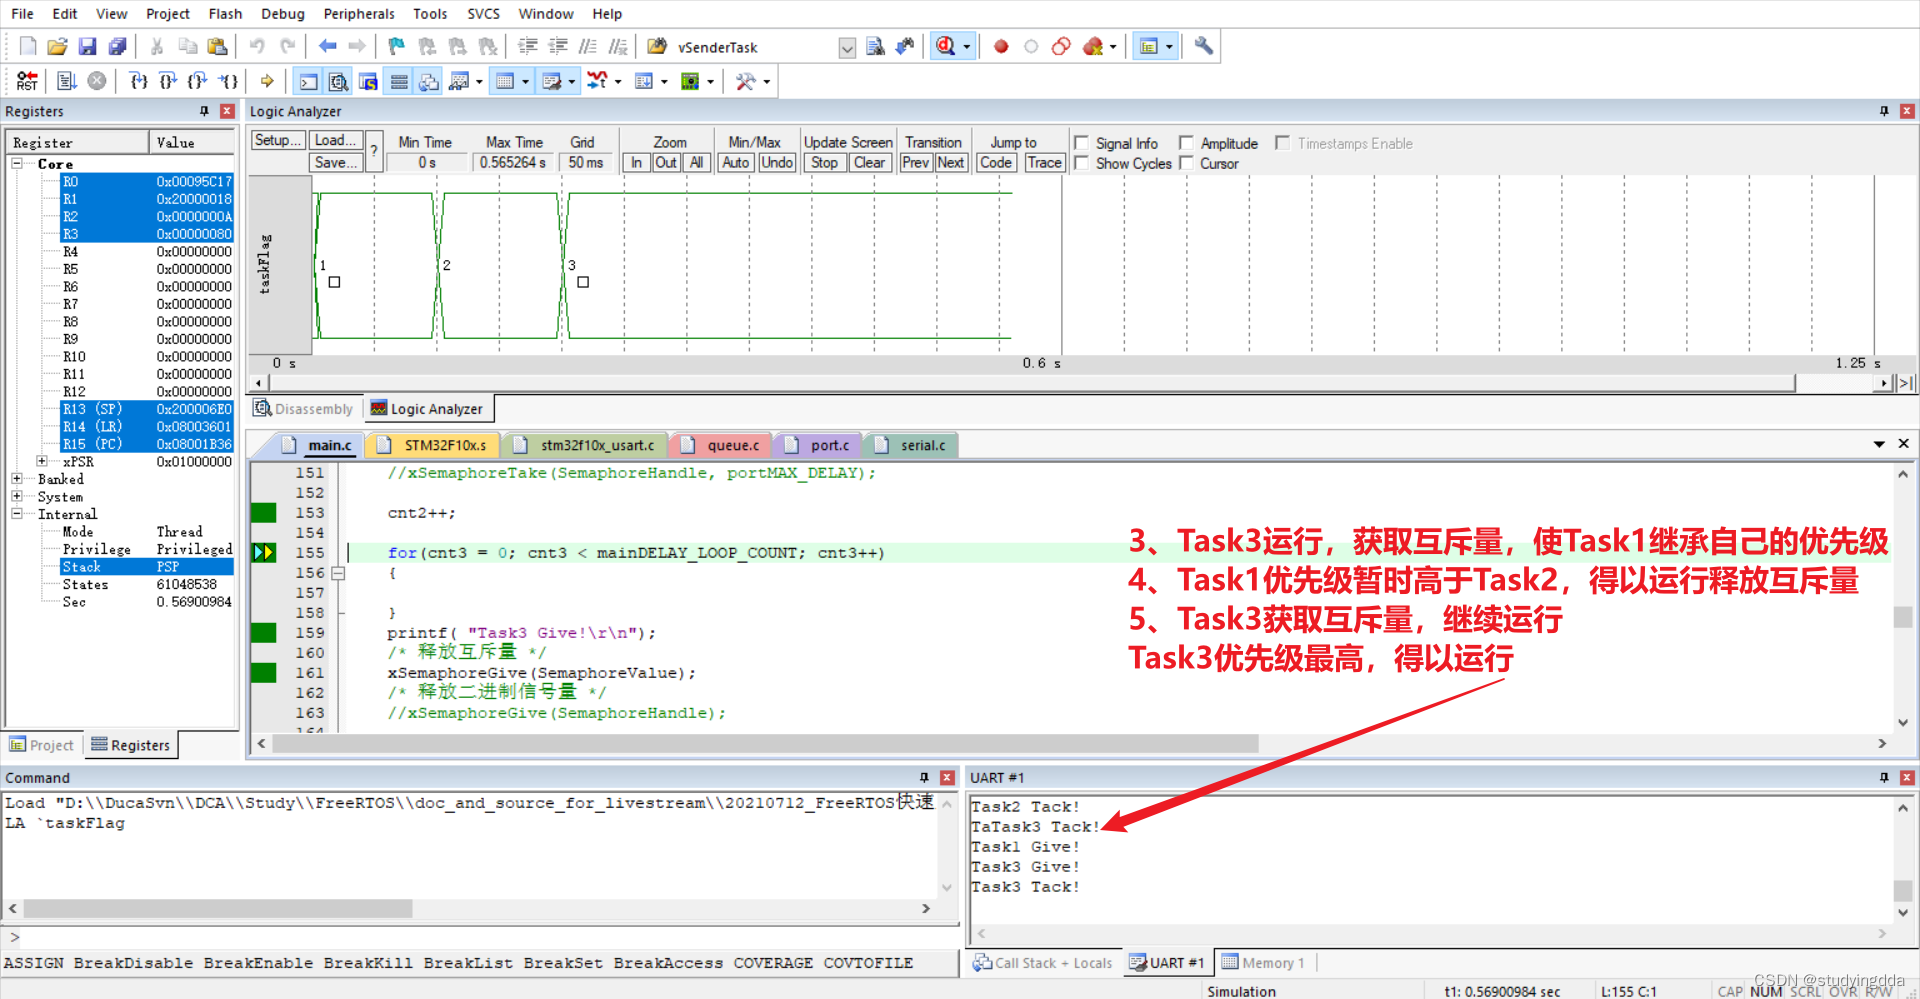Navigate backward with blue left arrow
The height and width of the screenshot is (999, 1920).
[x=327, y=46]
